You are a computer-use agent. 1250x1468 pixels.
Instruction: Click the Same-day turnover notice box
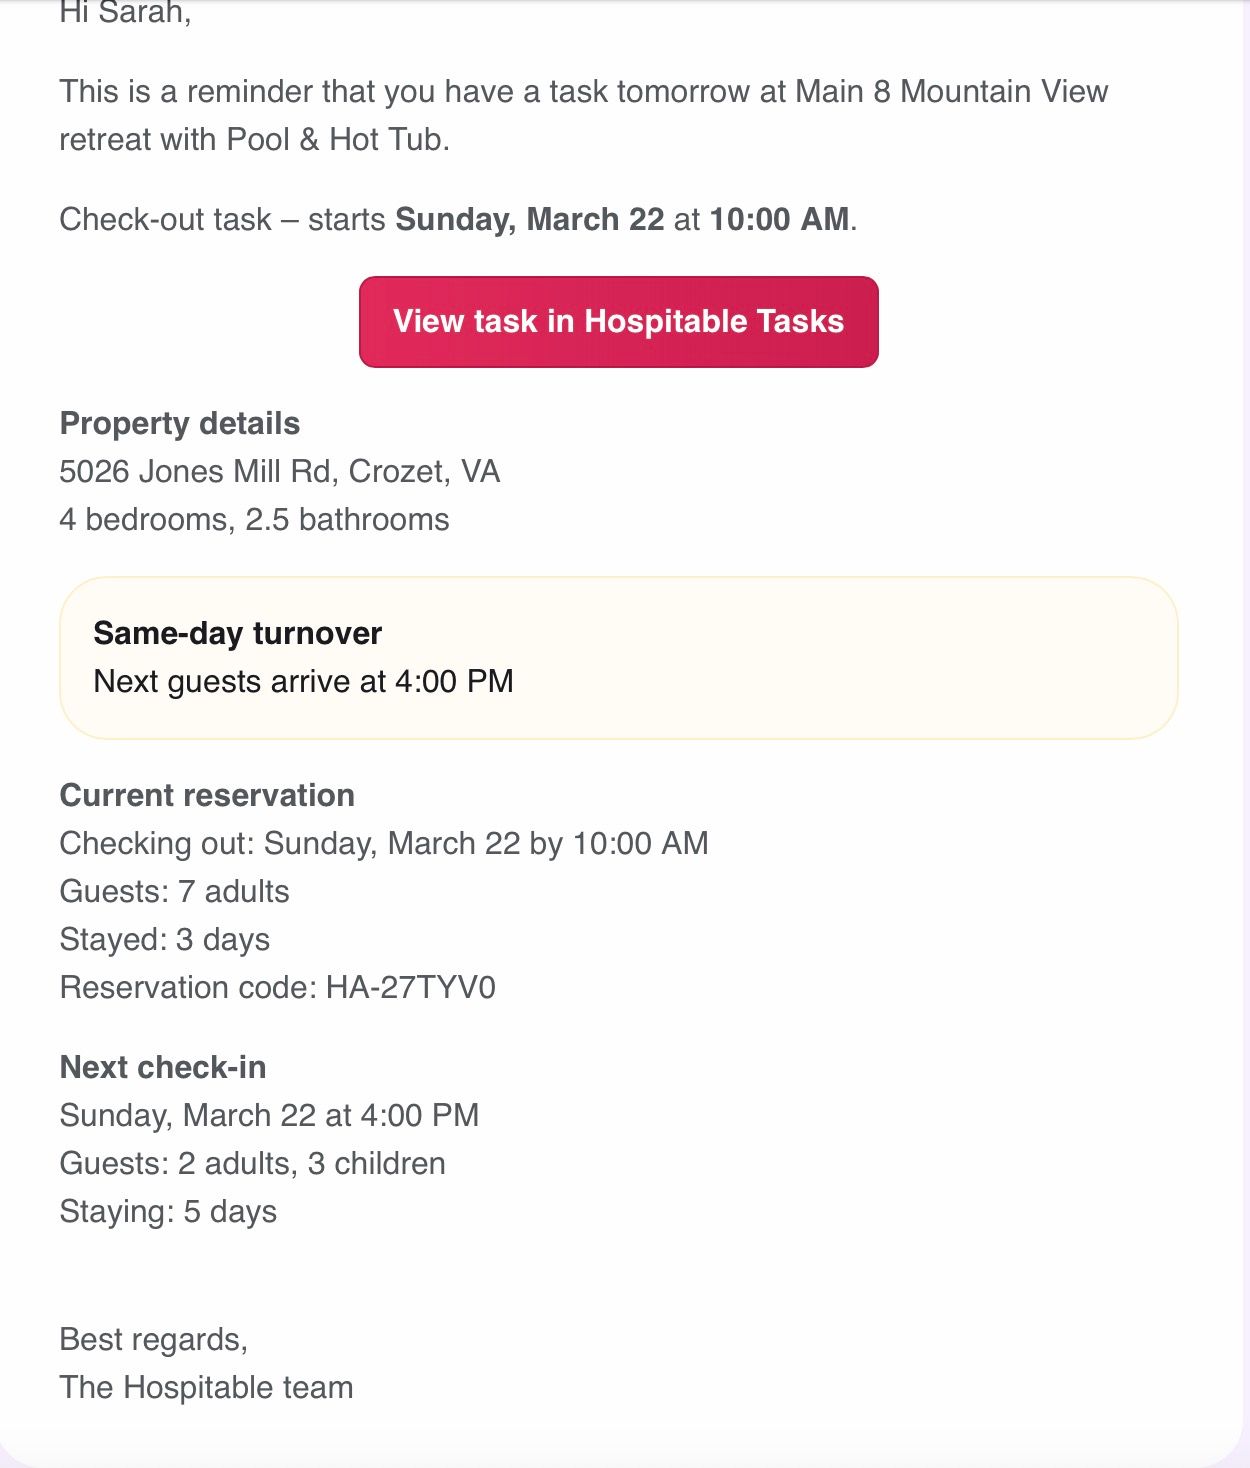(618, 658)
